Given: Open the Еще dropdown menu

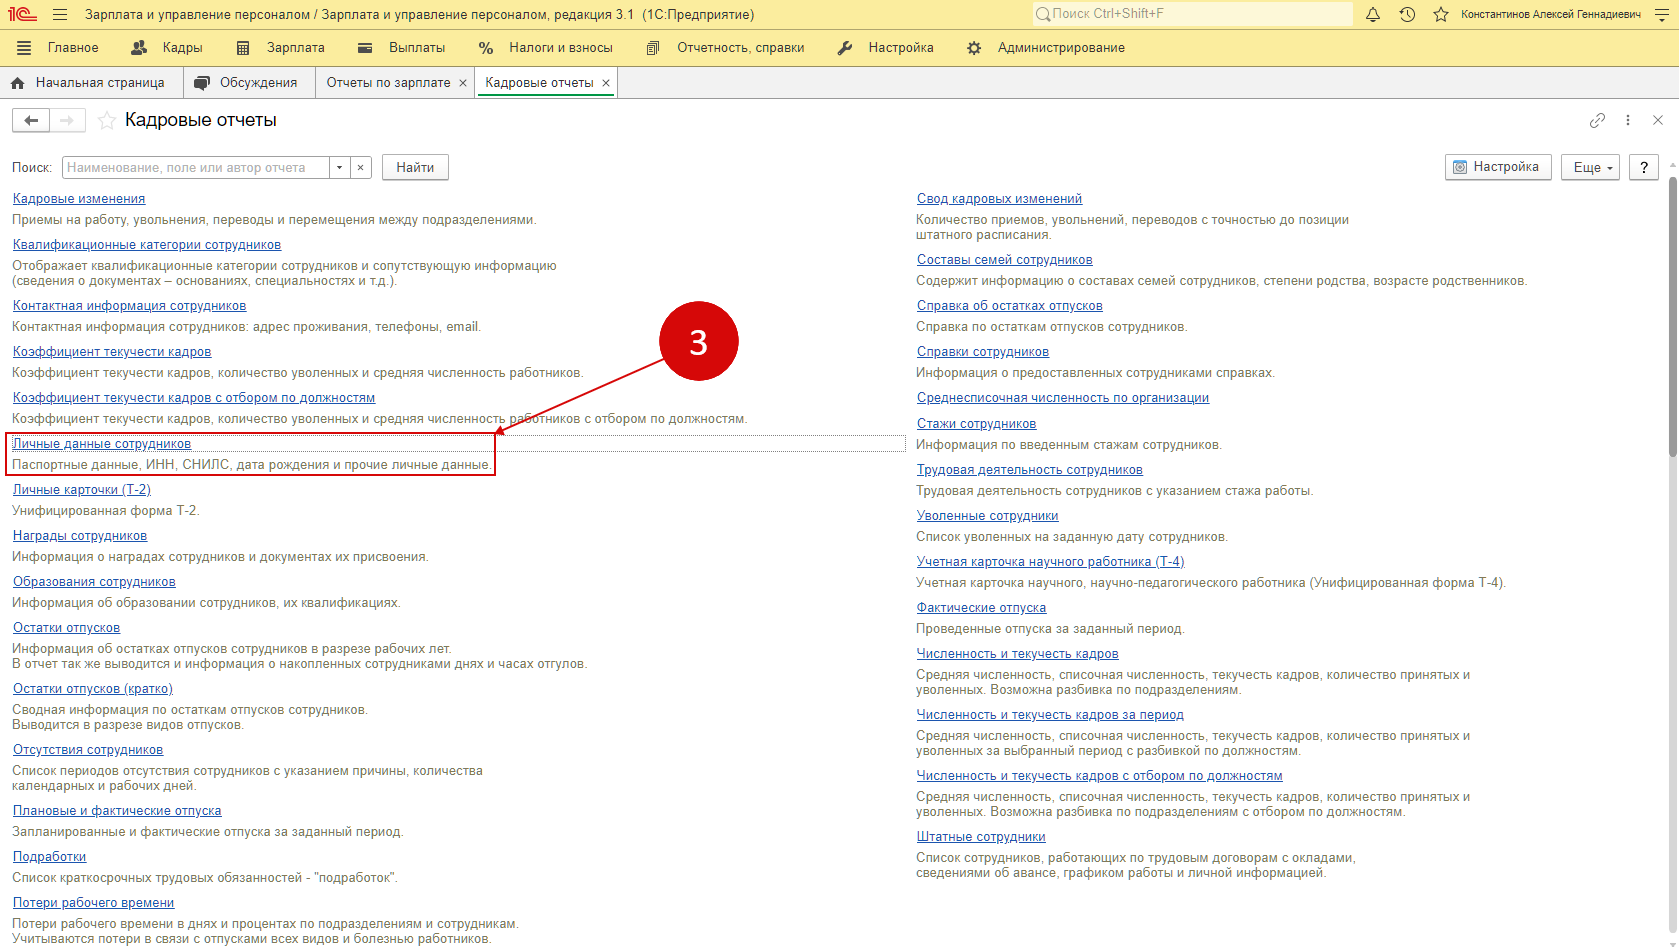Looking at the screenshot, I should (1591, 168).
